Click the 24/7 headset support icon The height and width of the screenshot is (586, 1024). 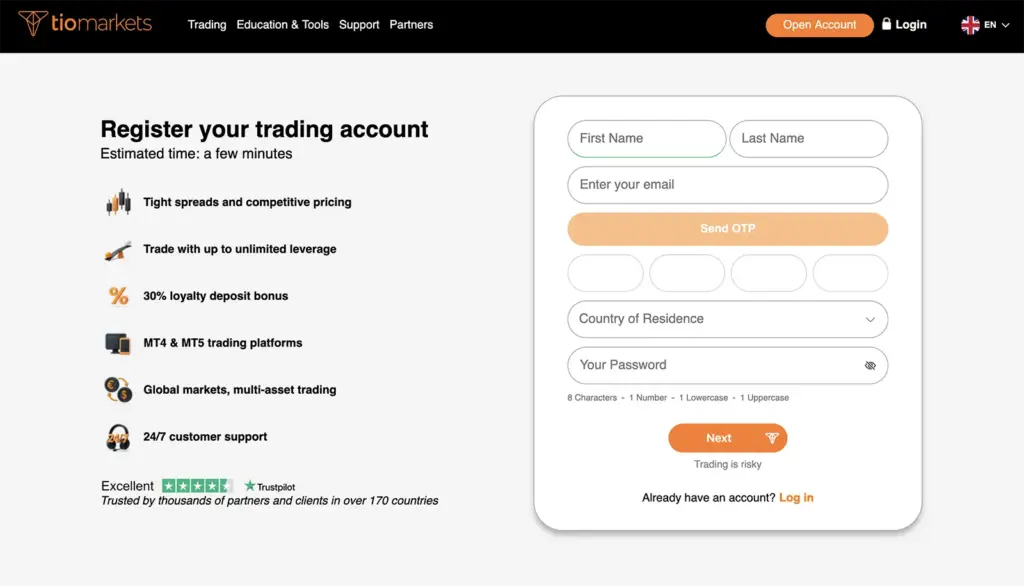click(x=117, y=437)
